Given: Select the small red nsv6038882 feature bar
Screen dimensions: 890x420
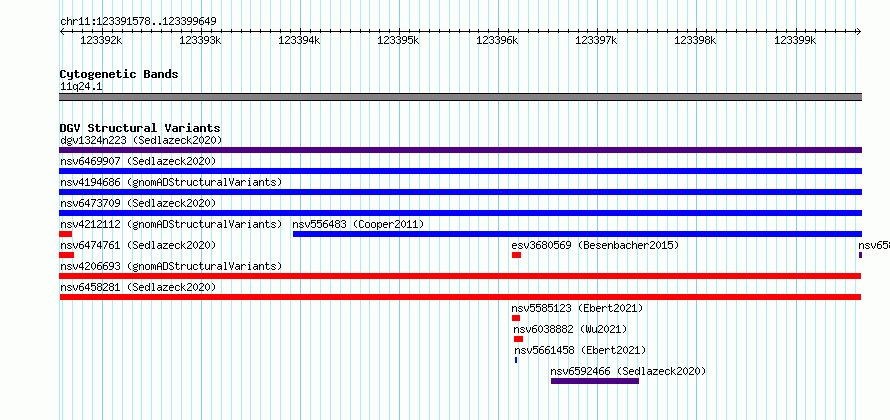Looking at the screenshot, I should tap(519, 339).
